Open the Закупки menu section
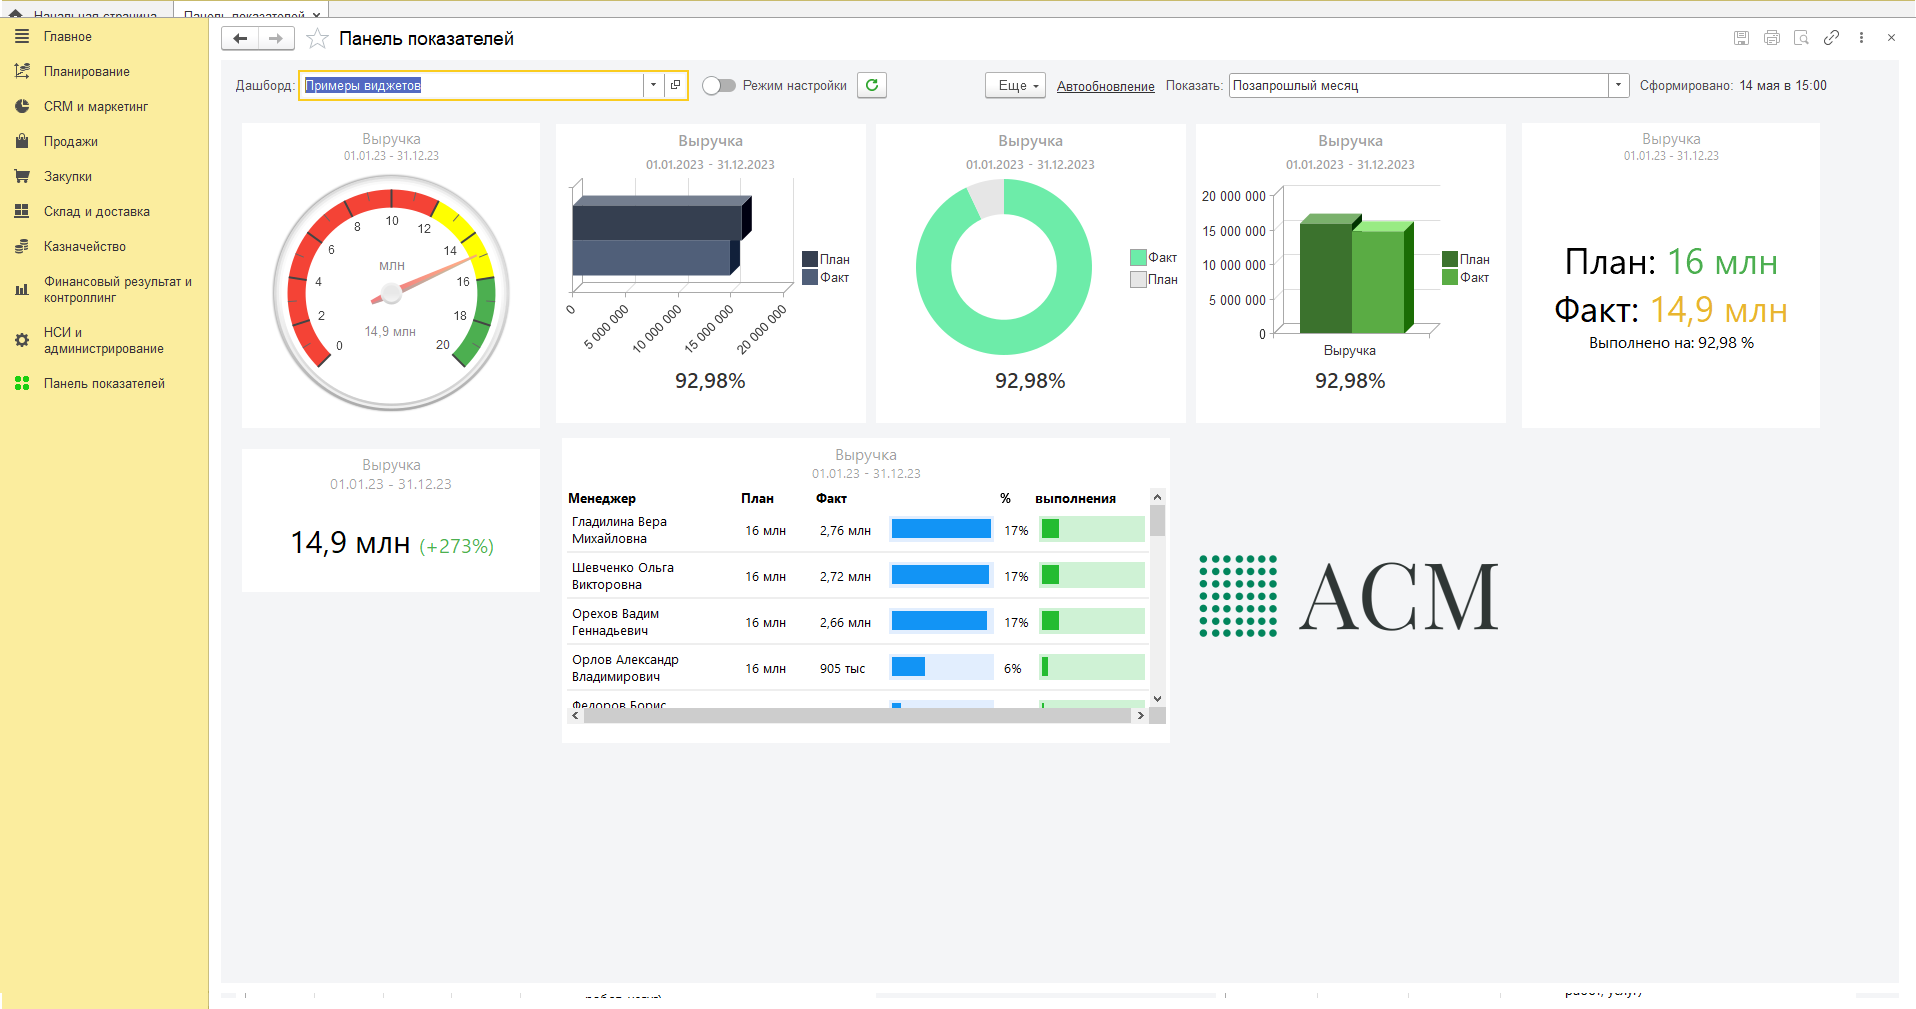This screenshot has height=1009, width=1916. pyautogui.click(x=67, y=176)
